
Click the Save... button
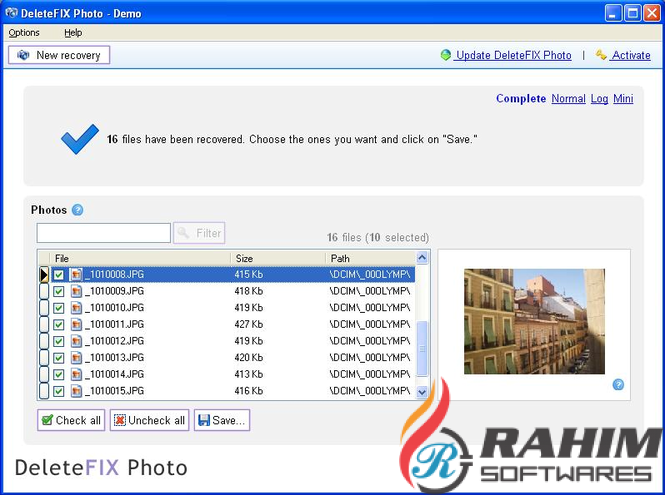[222, 420]
